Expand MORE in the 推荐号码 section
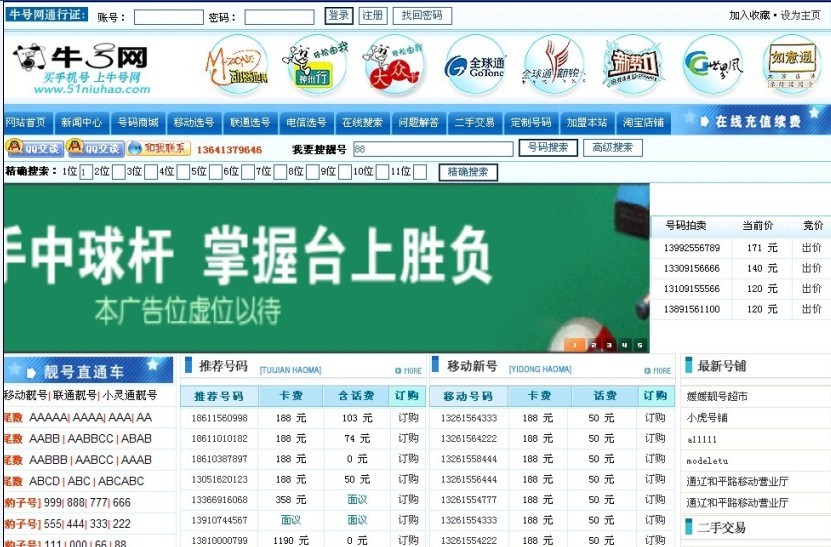The image size is (831, 547). 408,370
